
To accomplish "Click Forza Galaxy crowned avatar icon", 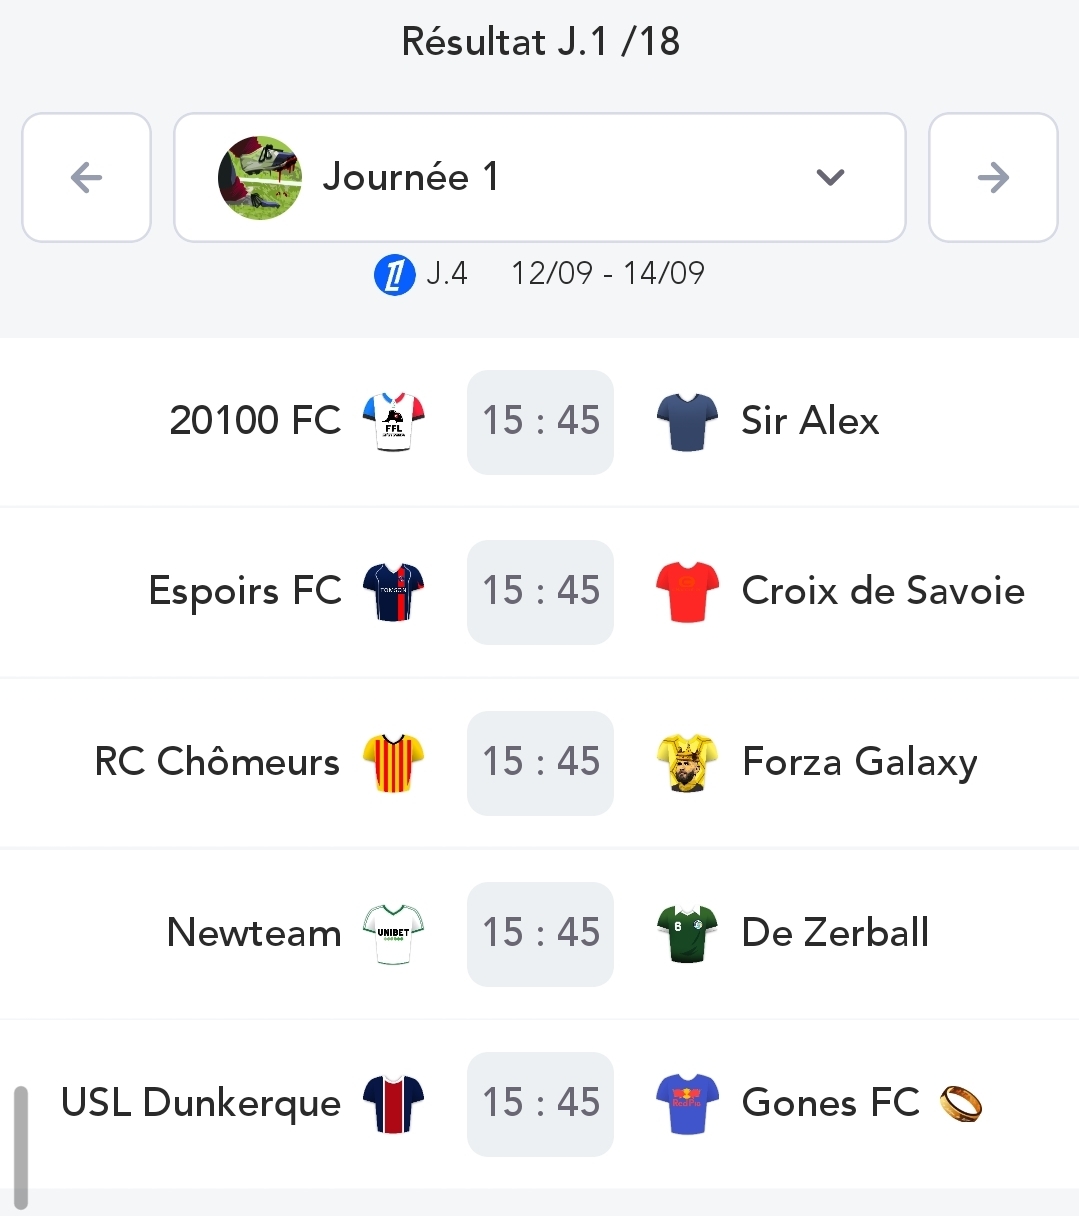I will (x=687, y=763).
